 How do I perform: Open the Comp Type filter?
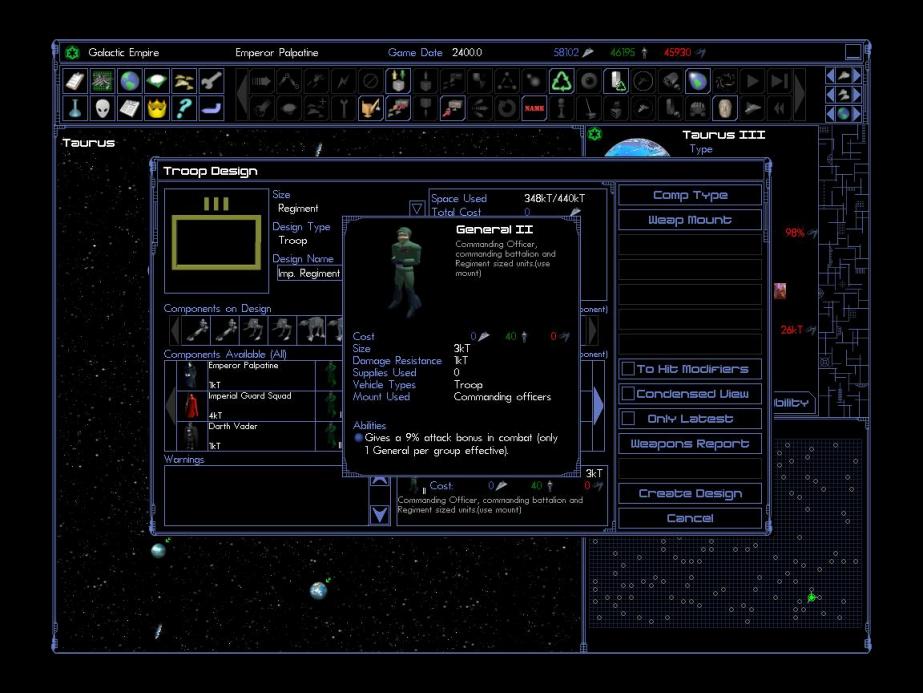click(689, 195)
